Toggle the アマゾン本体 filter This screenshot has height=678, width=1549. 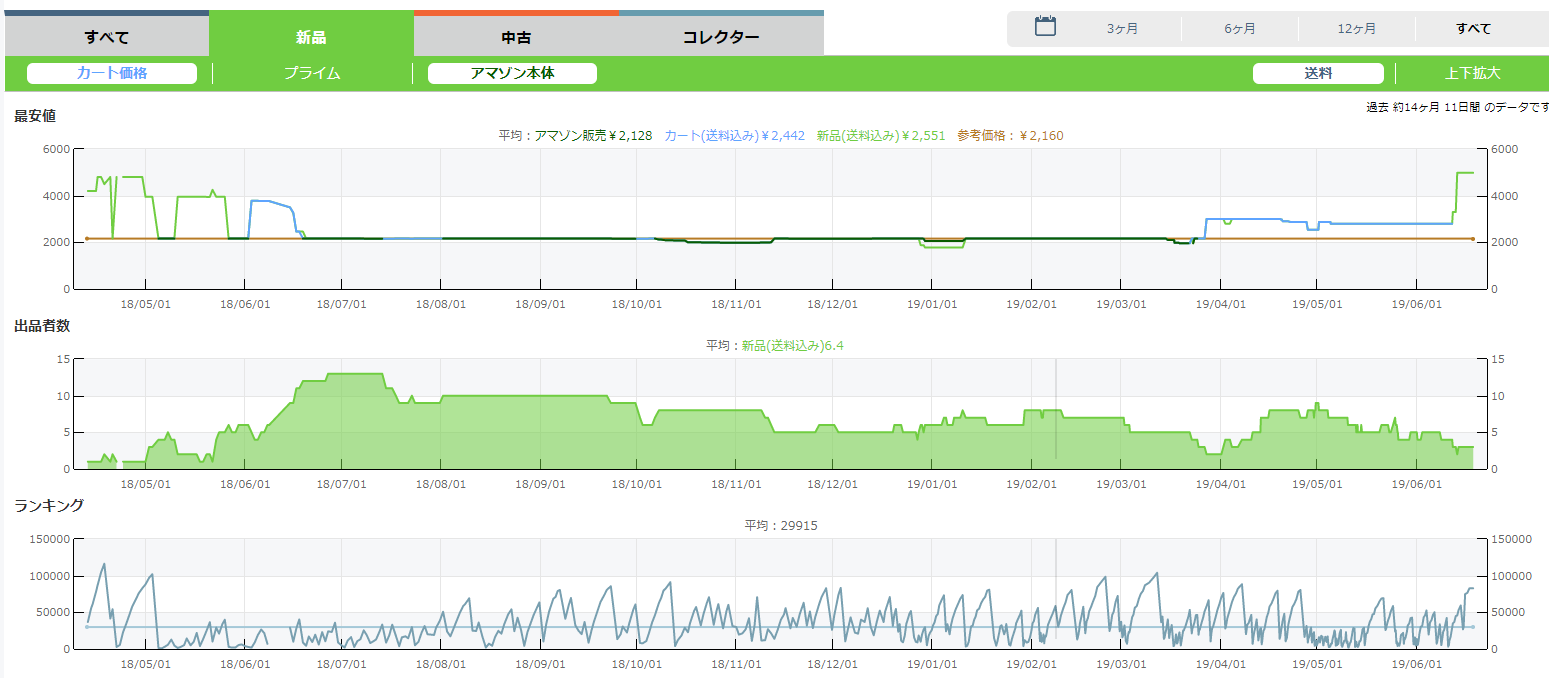(512, 73)
